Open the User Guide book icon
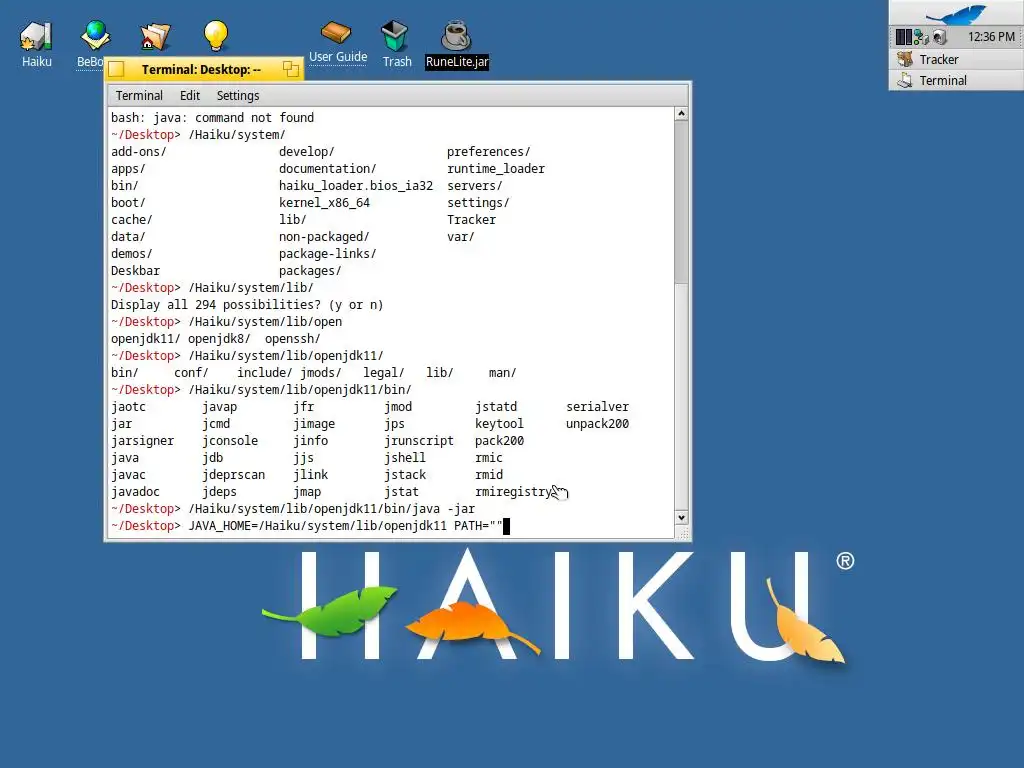1024x768 pixels. pos(336,32)
